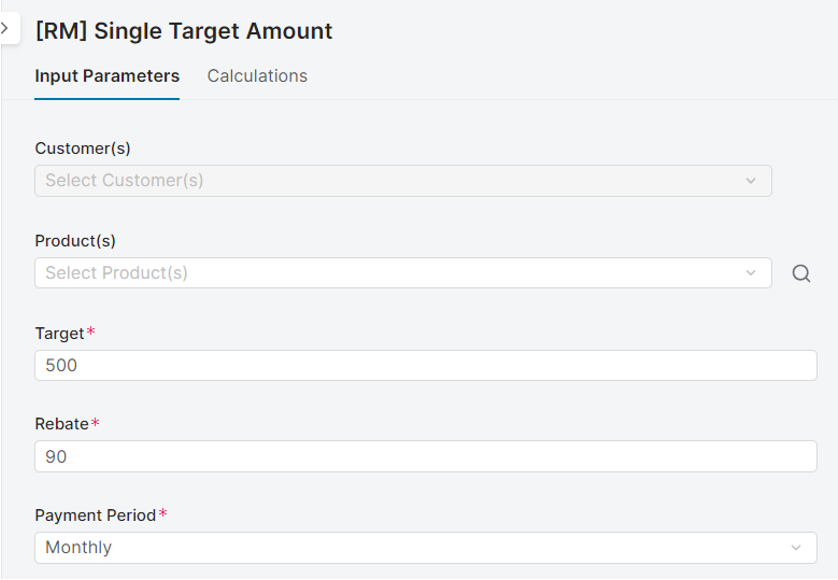
Task: Click the [RM] Single Target Amount title
Action: tap(184, 31)
